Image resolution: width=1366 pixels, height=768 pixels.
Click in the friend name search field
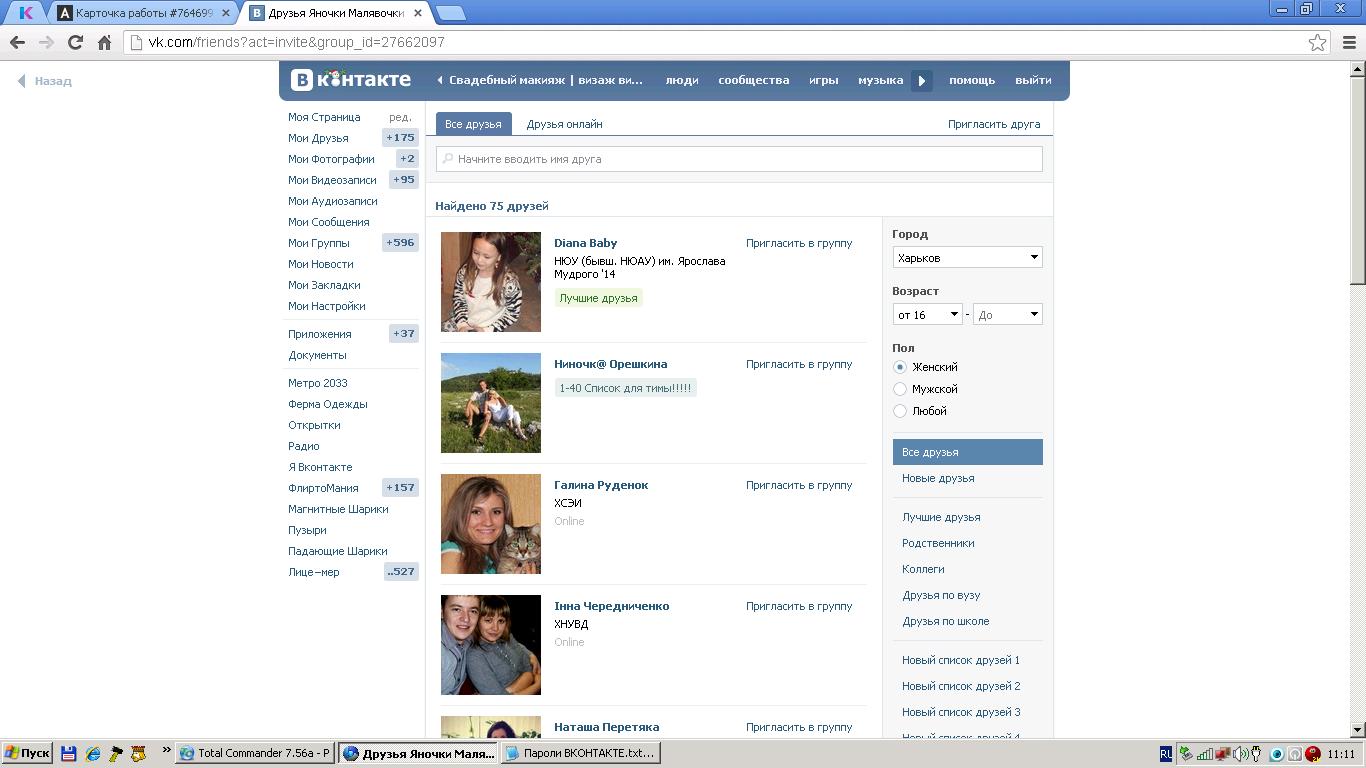[x=739, y=159]
